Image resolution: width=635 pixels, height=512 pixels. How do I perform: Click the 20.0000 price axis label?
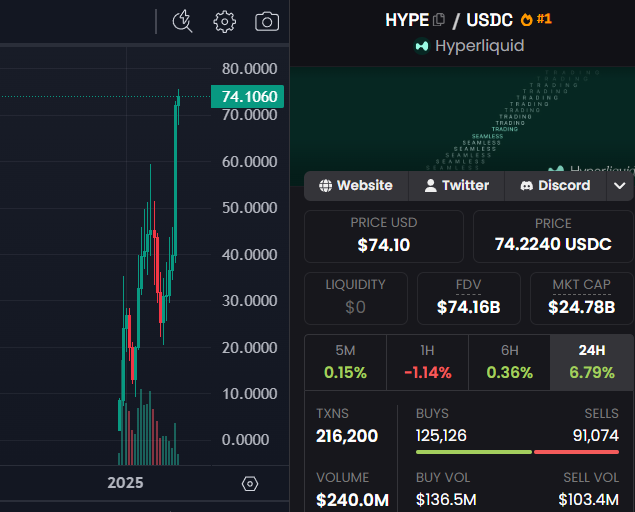coord(249,348)
